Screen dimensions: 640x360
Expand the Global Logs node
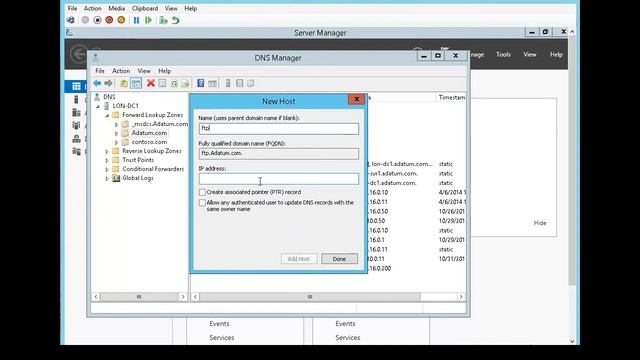[x=107, y=178]
